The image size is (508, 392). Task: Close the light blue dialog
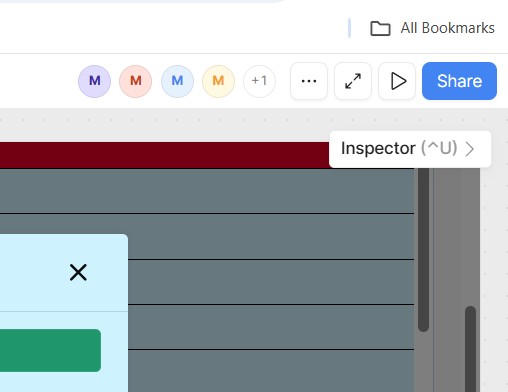(x=78, y=272)
